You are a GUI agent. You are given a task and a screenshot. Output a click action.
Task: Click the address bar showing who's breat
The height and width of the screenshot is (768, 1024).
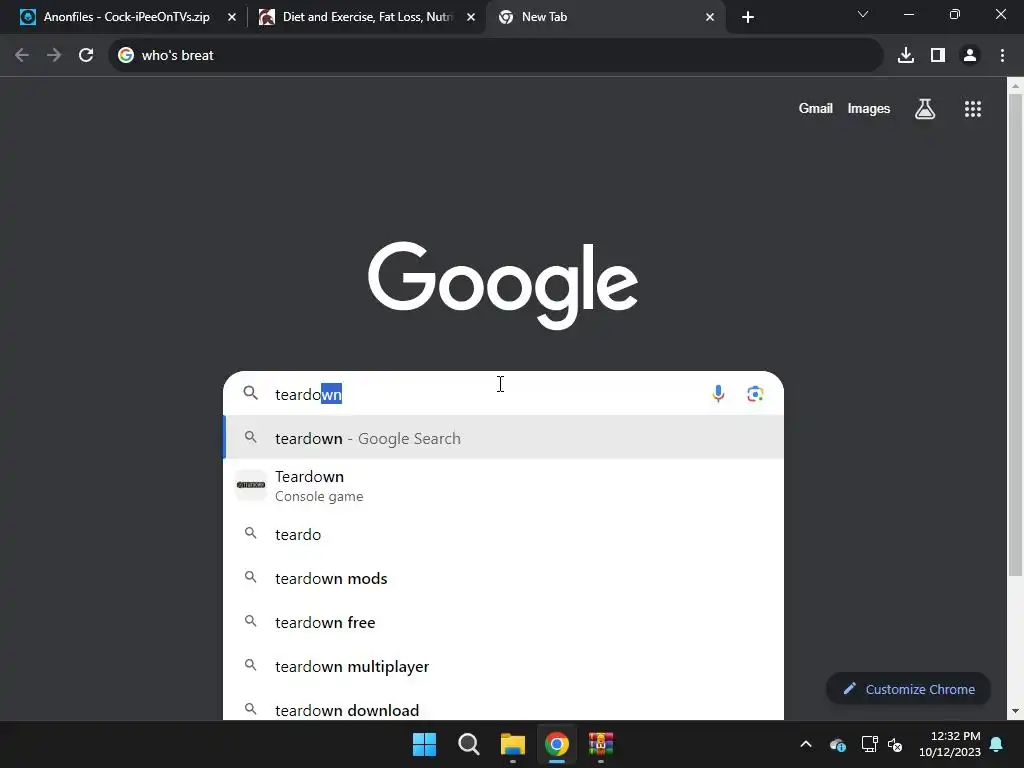pos(496,56)
